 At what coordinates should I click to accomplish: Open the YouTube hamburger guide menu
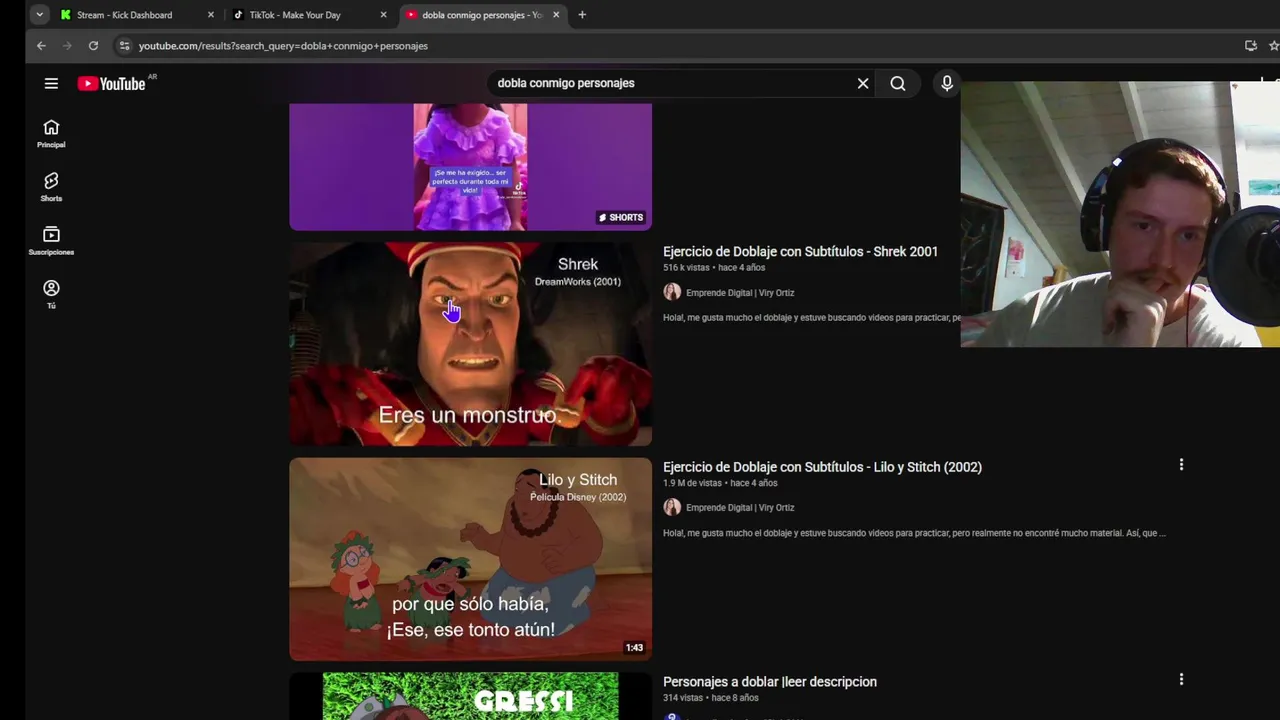[x=51, y=84]
